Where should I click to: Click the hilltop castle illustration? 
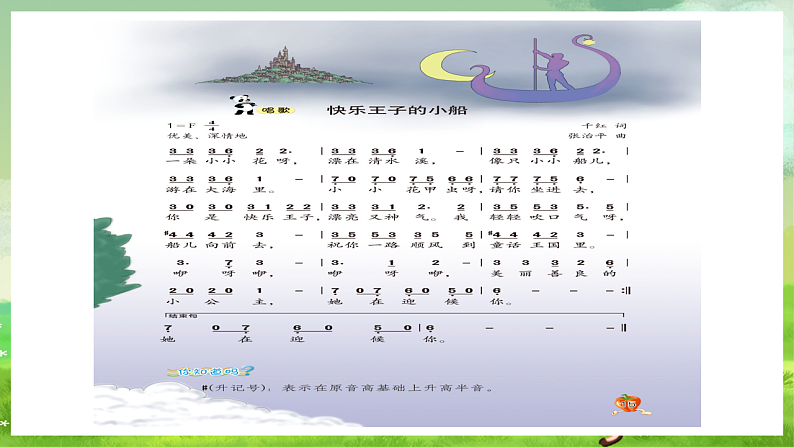pos(284,66)
